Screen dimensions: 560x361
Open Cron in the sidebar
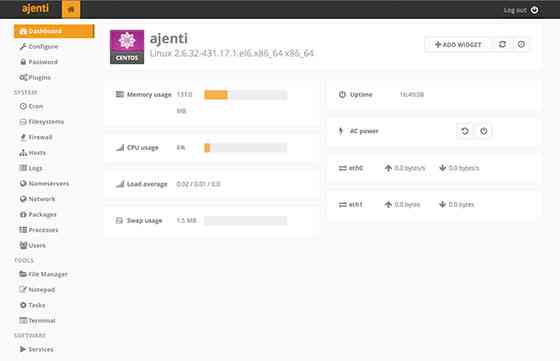(x=31, y=106)
